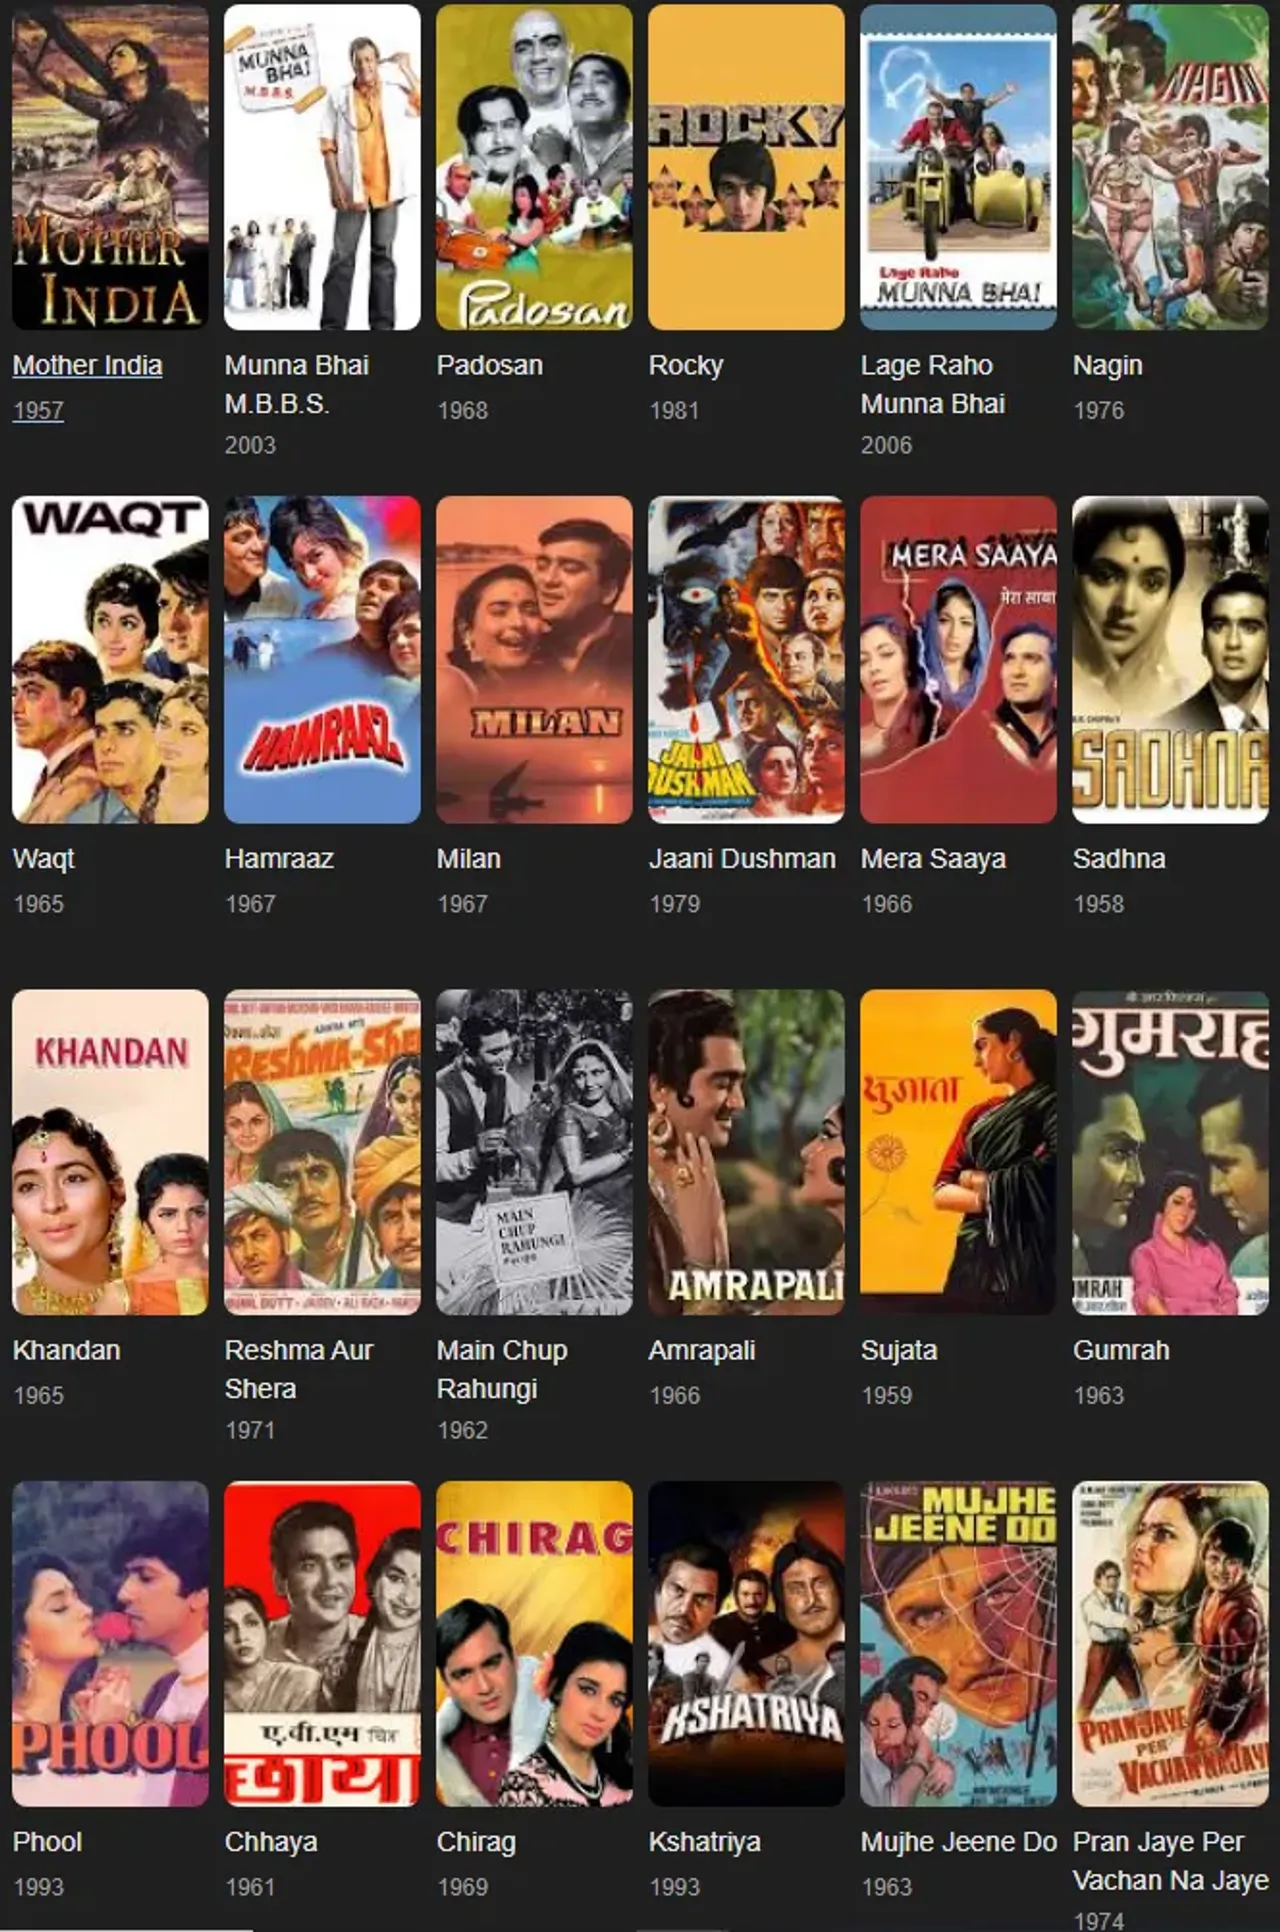Select the Mujhe Jeene Do title

(958, 1841)
